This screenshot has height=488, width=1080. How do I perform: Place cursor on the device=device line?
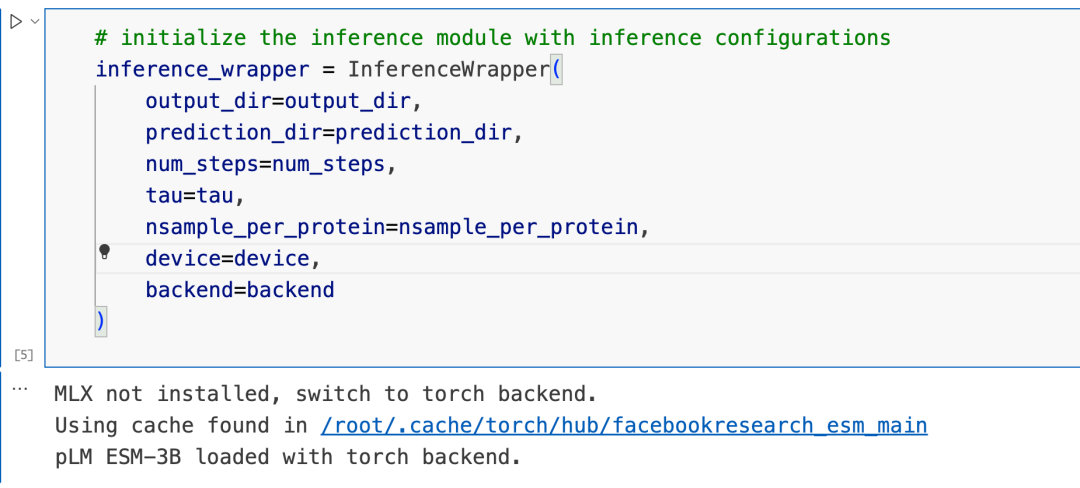pos(233,259)
